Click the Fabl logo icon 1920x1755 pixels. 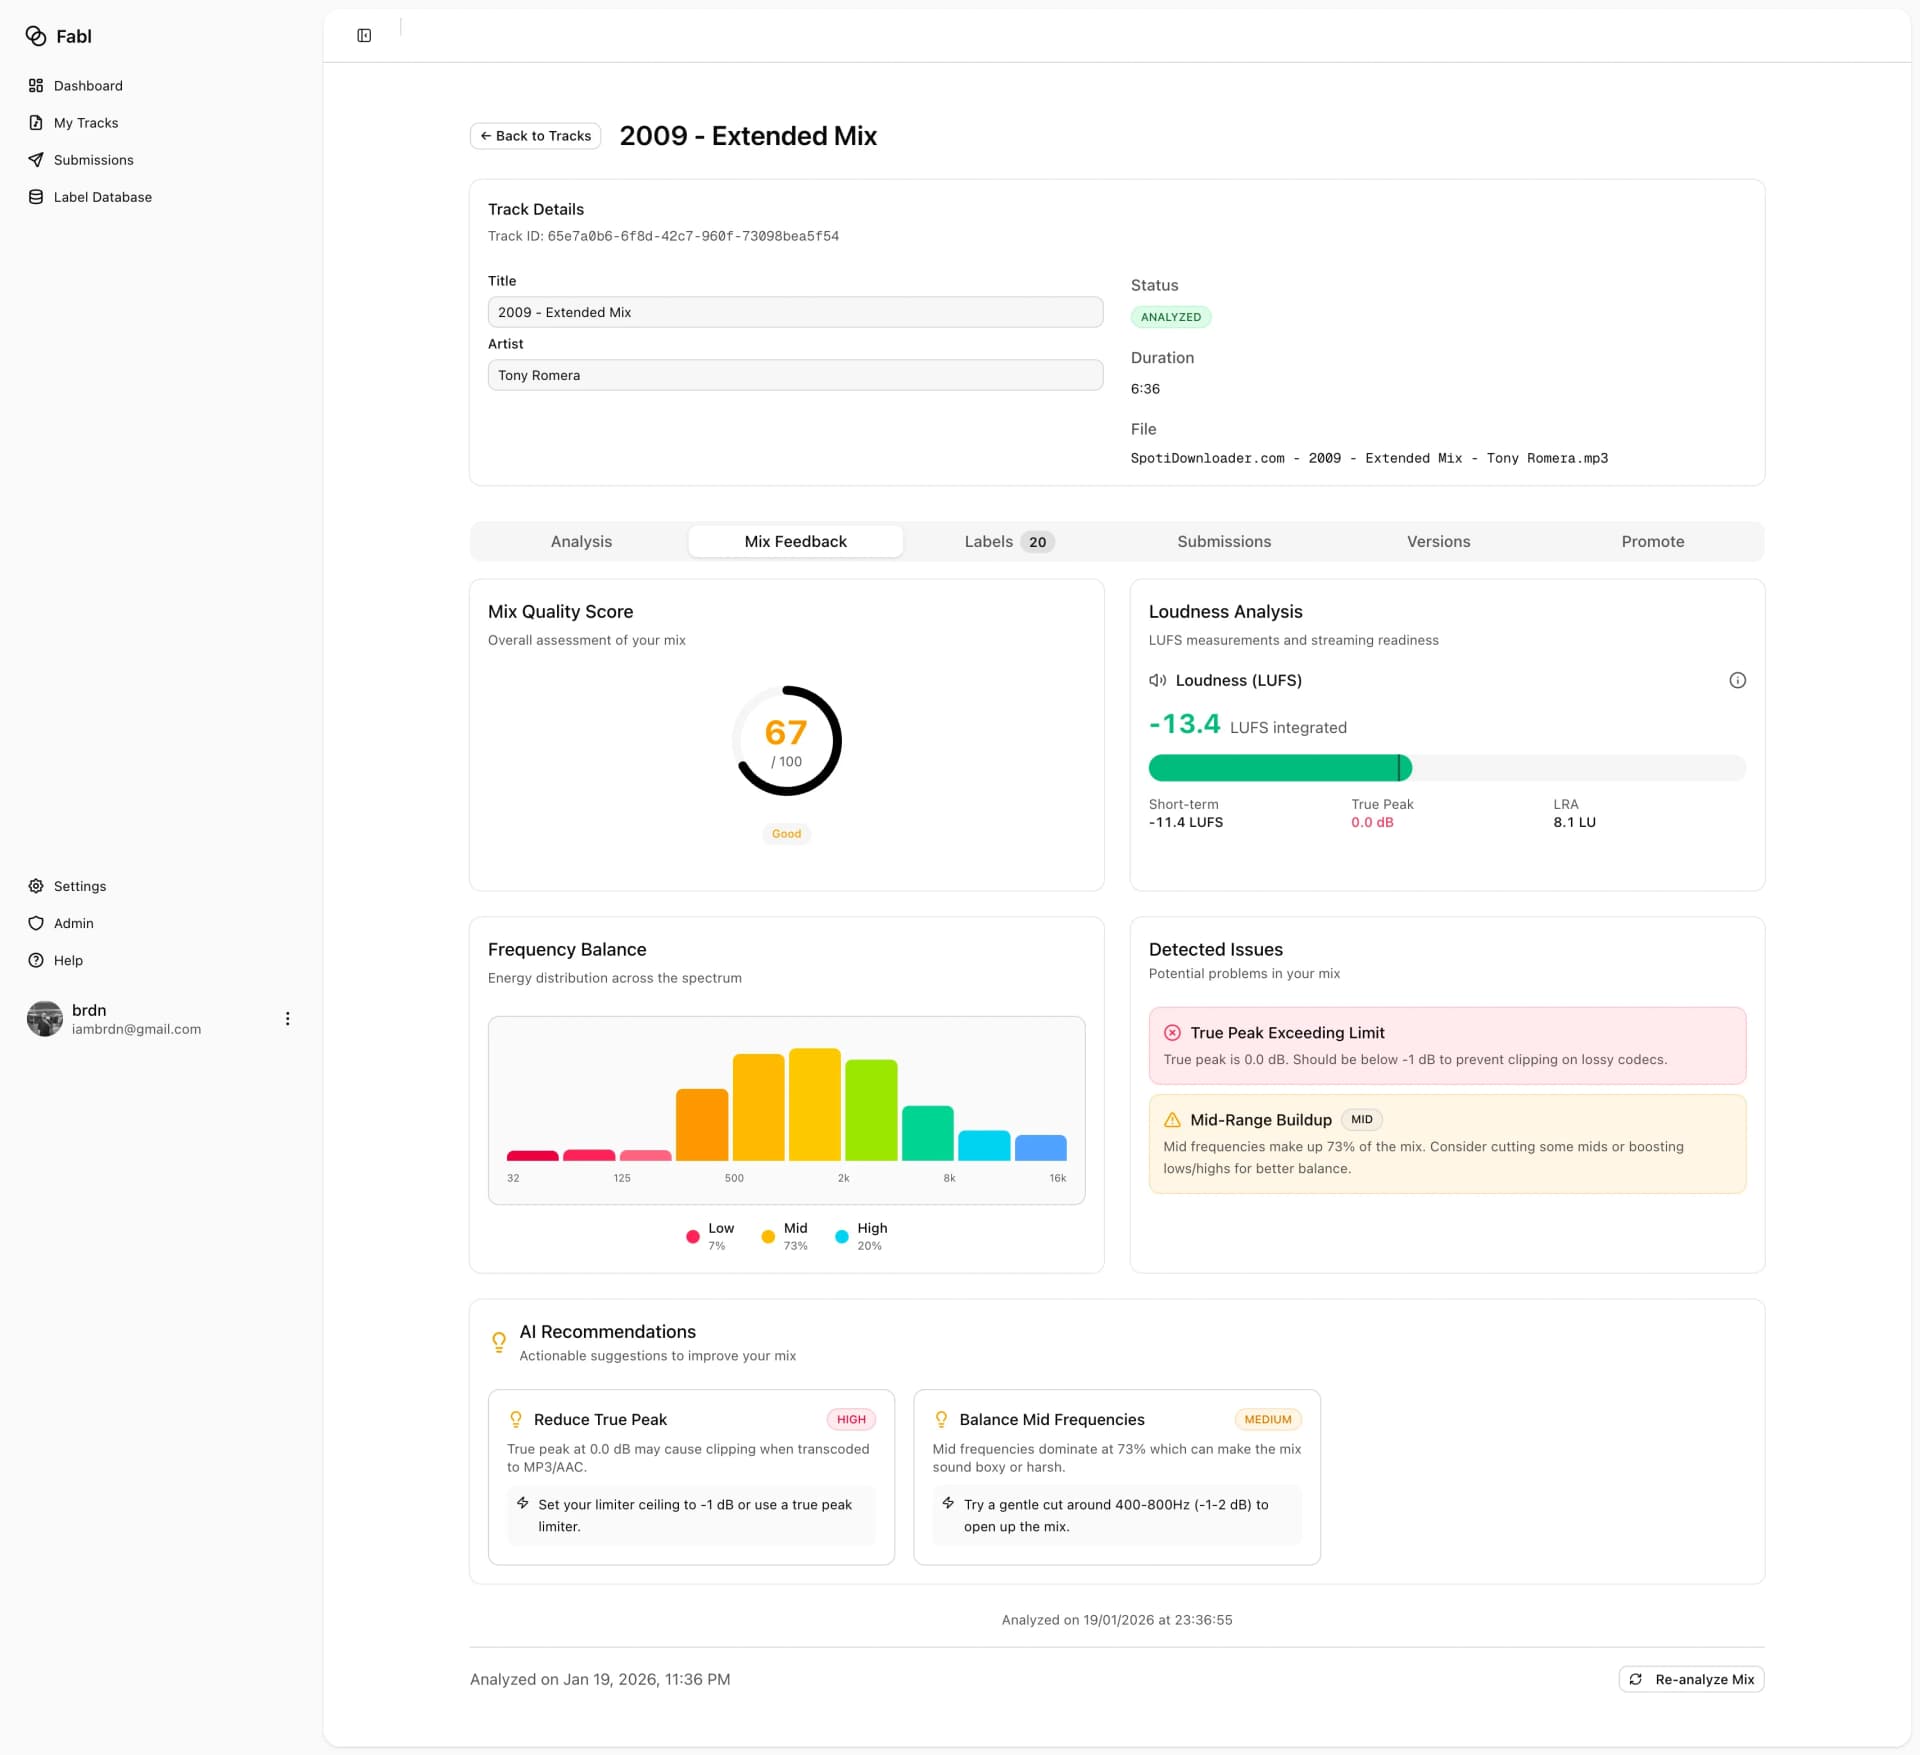(x=36, y=36)
